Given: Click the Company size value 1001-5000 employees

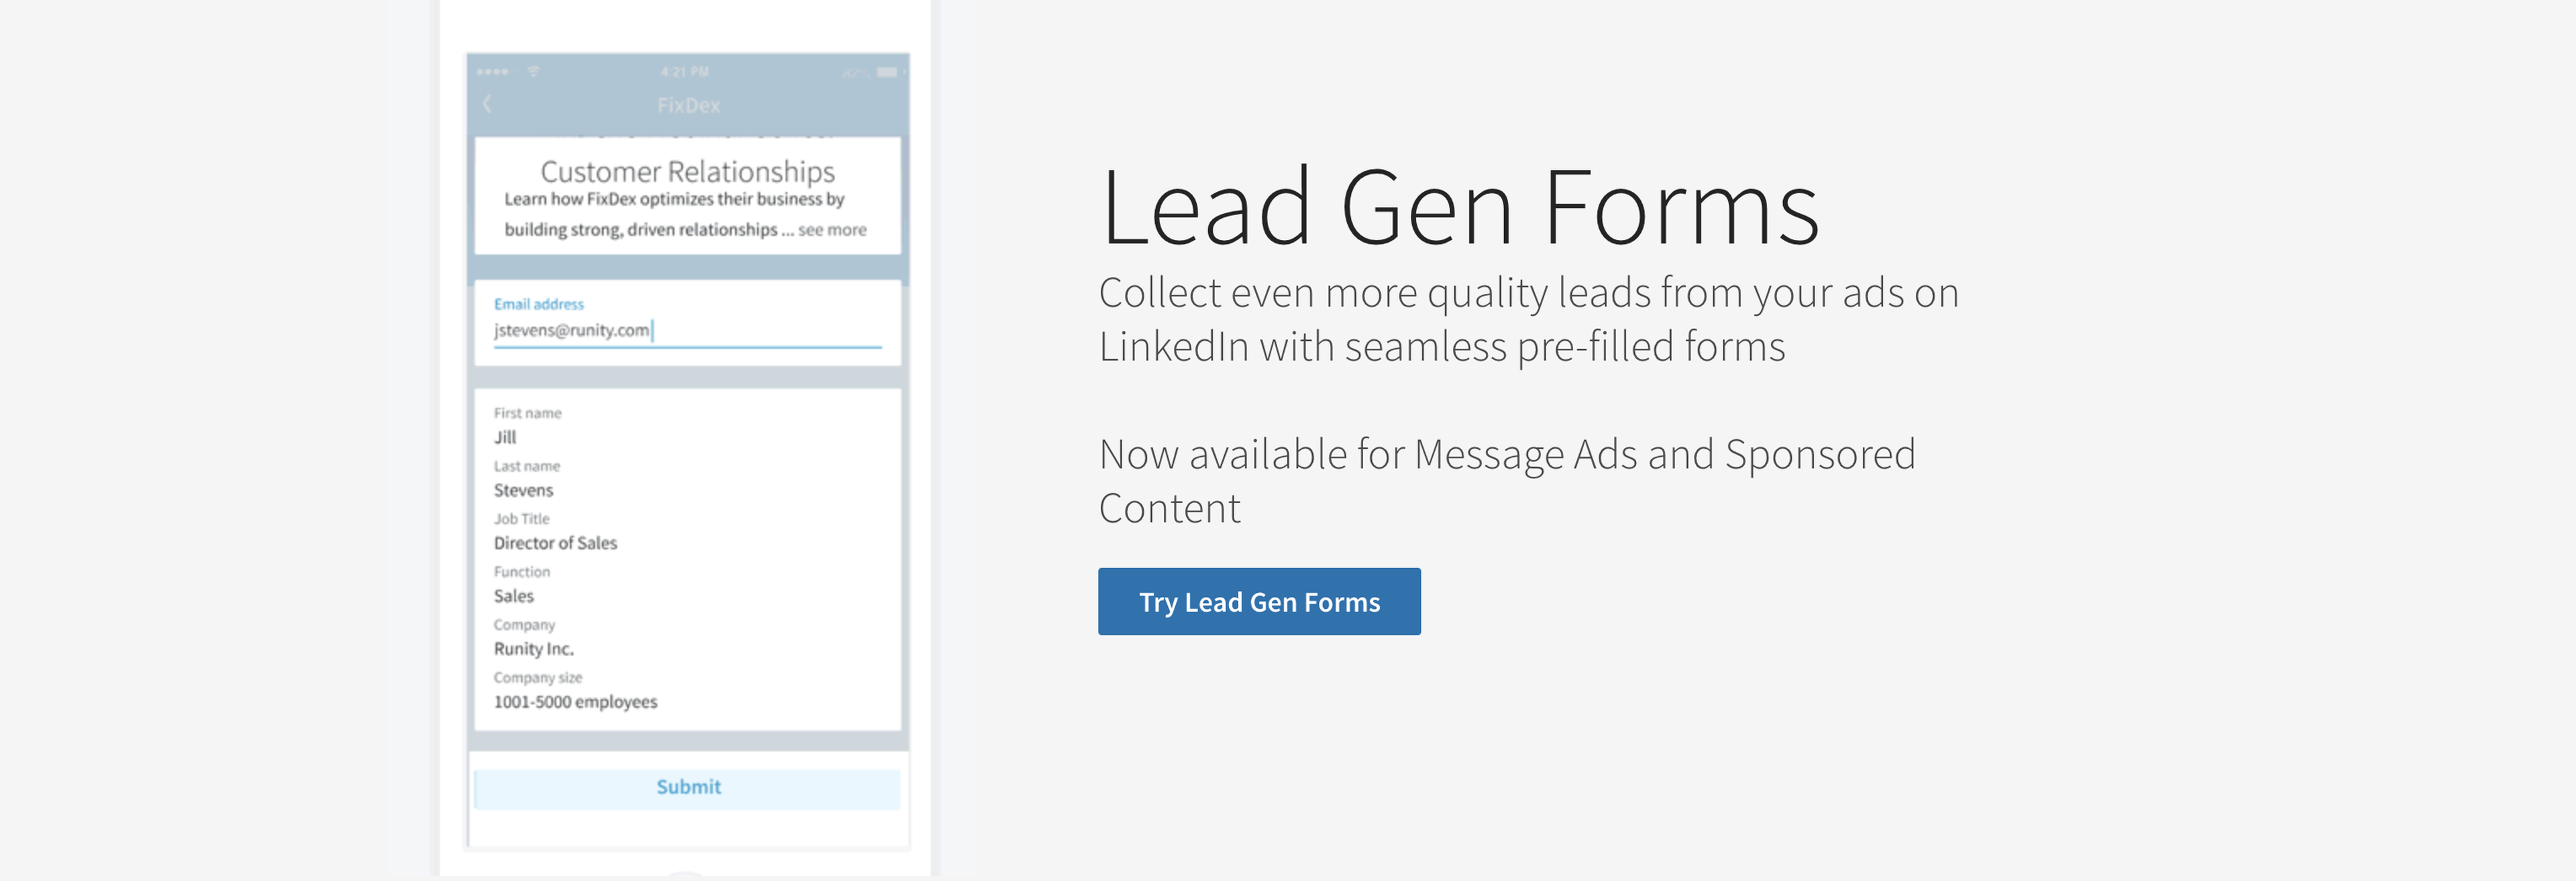Looking at the screenshot, I should (576, 703).
